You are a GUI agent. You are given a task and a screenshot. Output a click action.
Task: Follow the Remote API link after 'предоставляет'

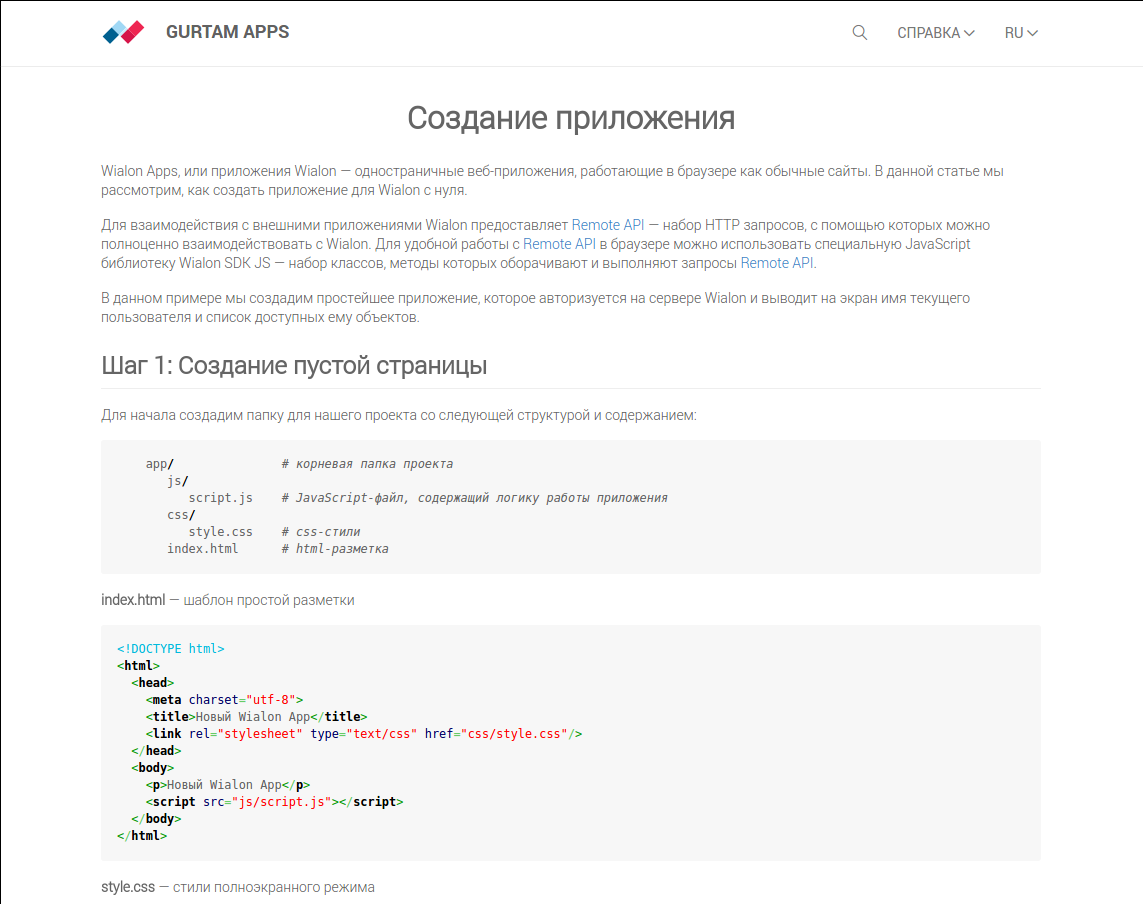608,225
